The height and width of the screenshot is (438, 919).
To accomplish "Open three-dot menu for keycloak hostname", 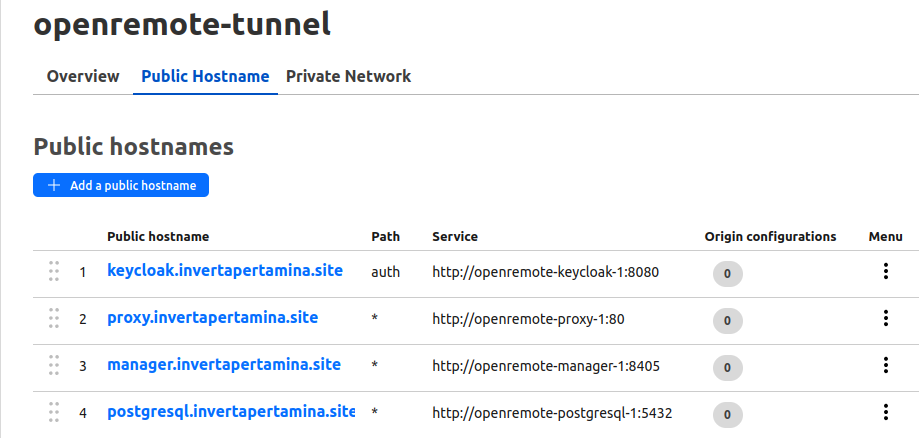I will click(885, 271).
